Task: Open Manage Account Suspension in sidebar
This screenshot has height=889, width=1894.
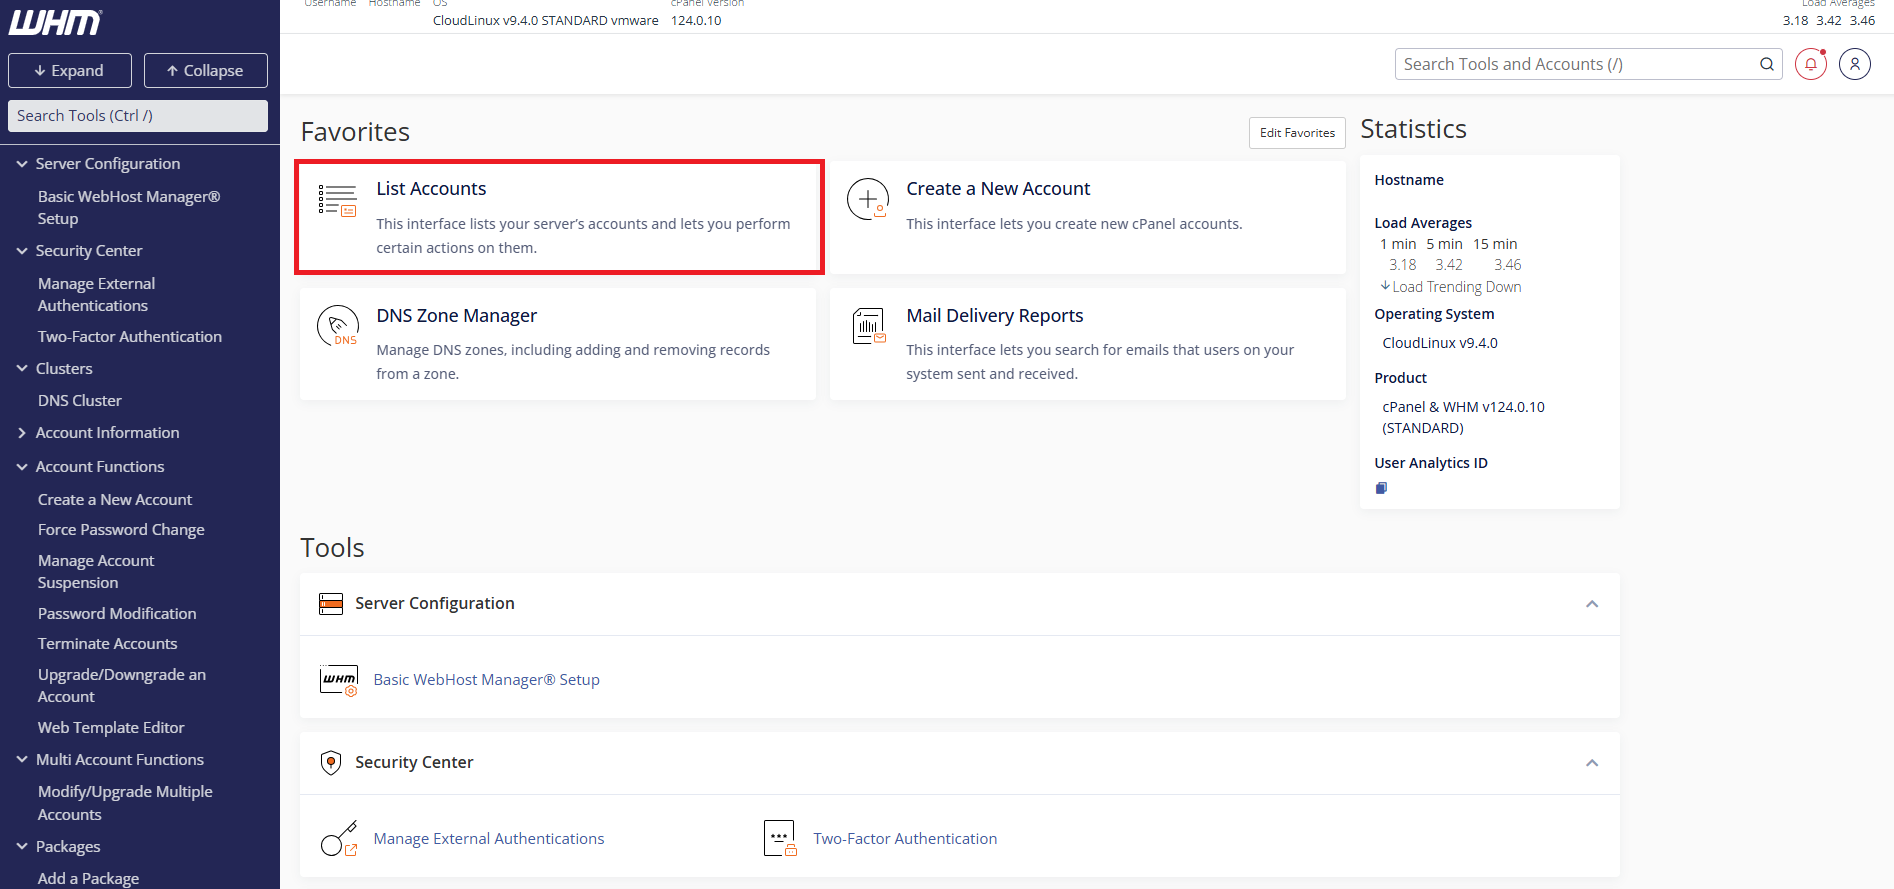Action: (x=96, y=572)
